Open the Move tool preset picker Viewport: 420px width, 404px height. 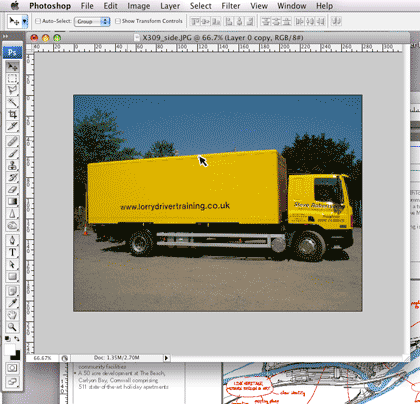24,21
